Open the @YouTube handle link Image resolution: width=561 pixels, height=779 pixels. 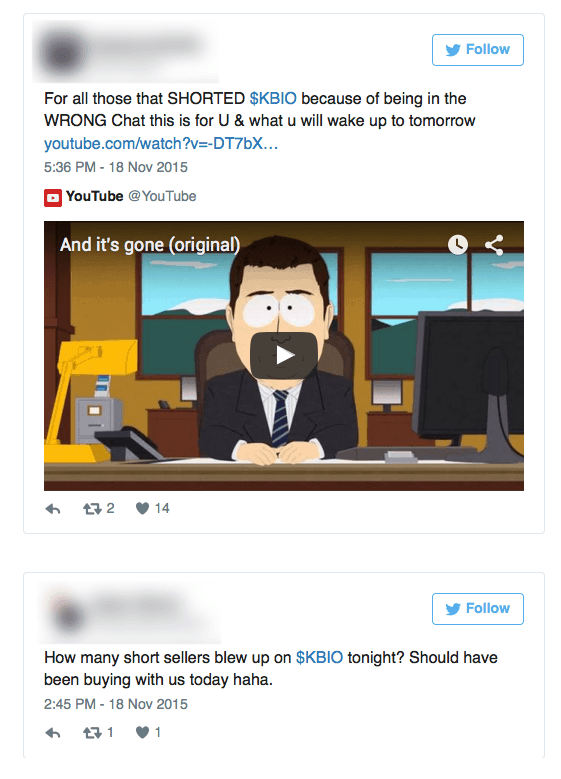(162, 196)
